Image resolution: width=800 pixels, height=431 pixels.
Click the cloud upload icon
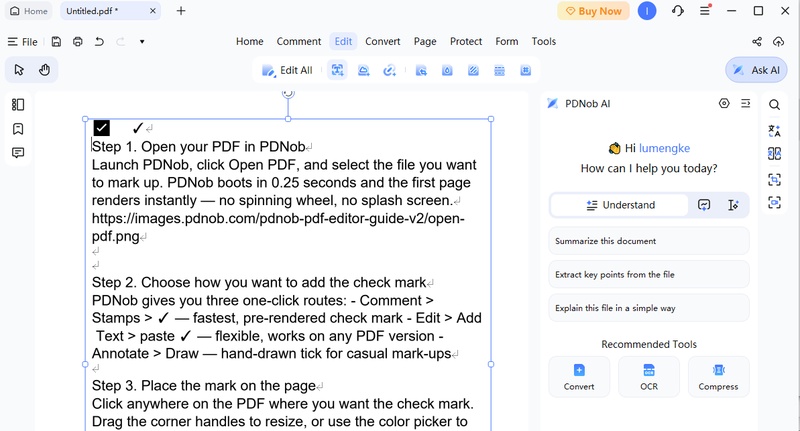[x=778, y=41]
